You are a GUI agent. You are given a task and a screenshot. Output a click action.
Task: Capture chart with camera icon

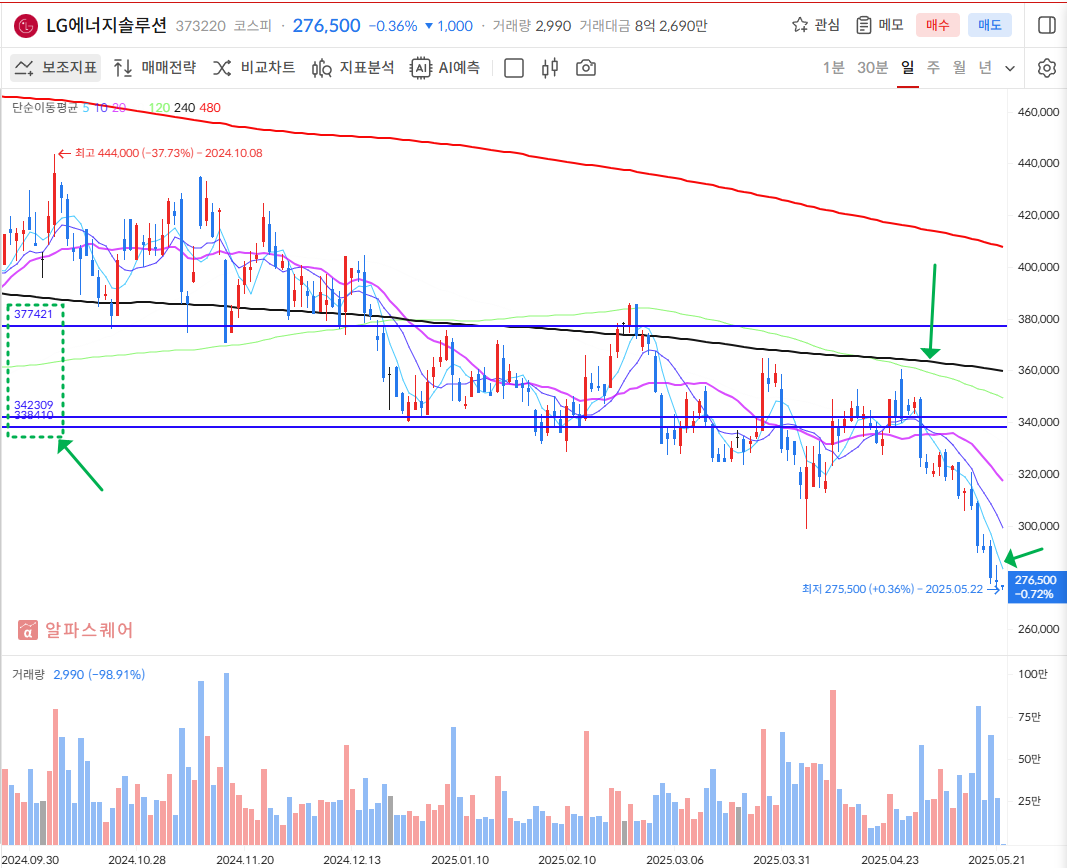(586, 68)
